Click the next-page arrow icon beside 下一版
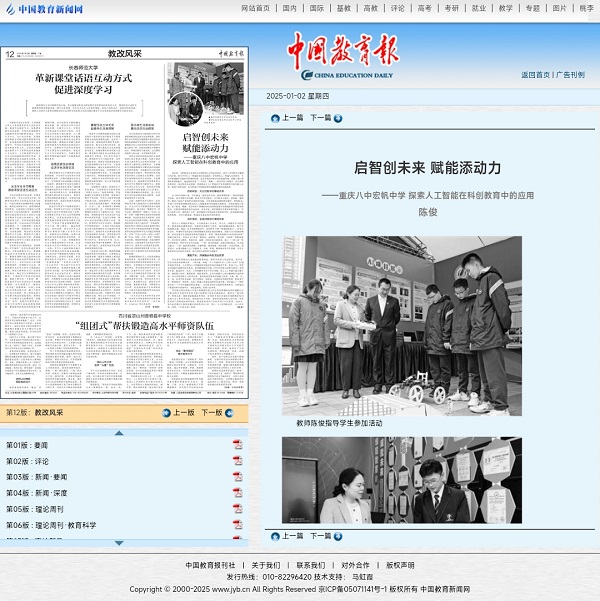 [229, 413]
